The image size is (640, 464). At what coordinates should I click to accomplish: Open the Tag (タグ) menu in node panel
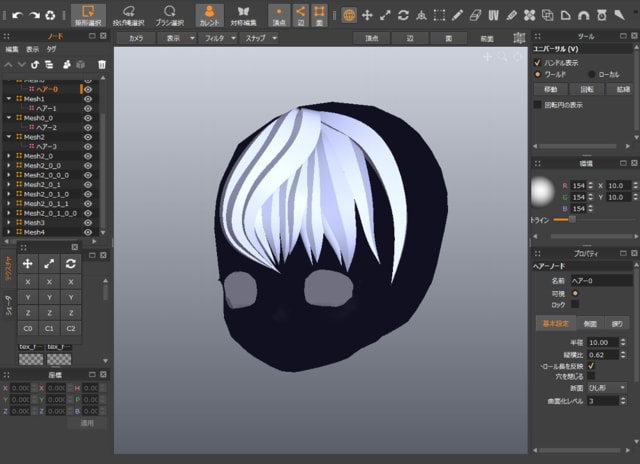(x=51, y=49)
